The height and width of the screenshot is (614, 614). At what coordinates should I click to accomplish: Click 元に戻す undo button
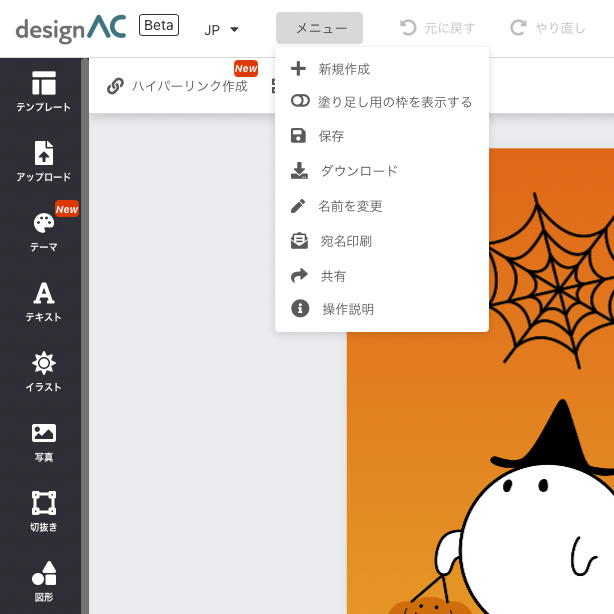click(437, 28)
